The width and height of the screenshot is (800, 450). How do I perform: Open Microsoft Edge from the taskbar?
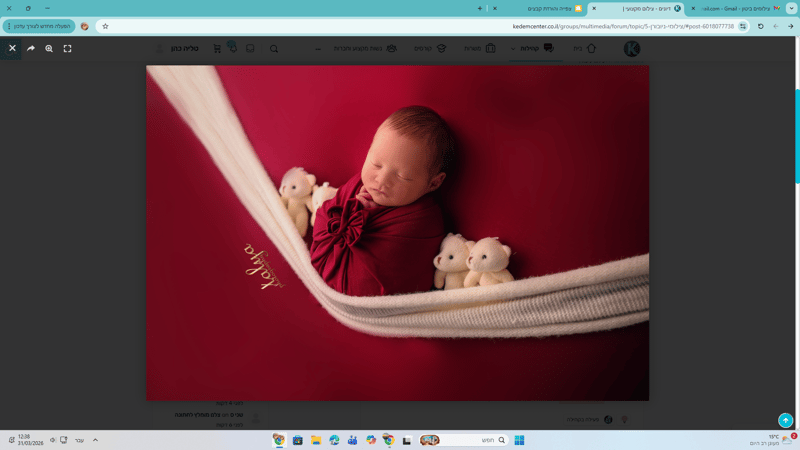pyautogui.click(x=334, y=440)
